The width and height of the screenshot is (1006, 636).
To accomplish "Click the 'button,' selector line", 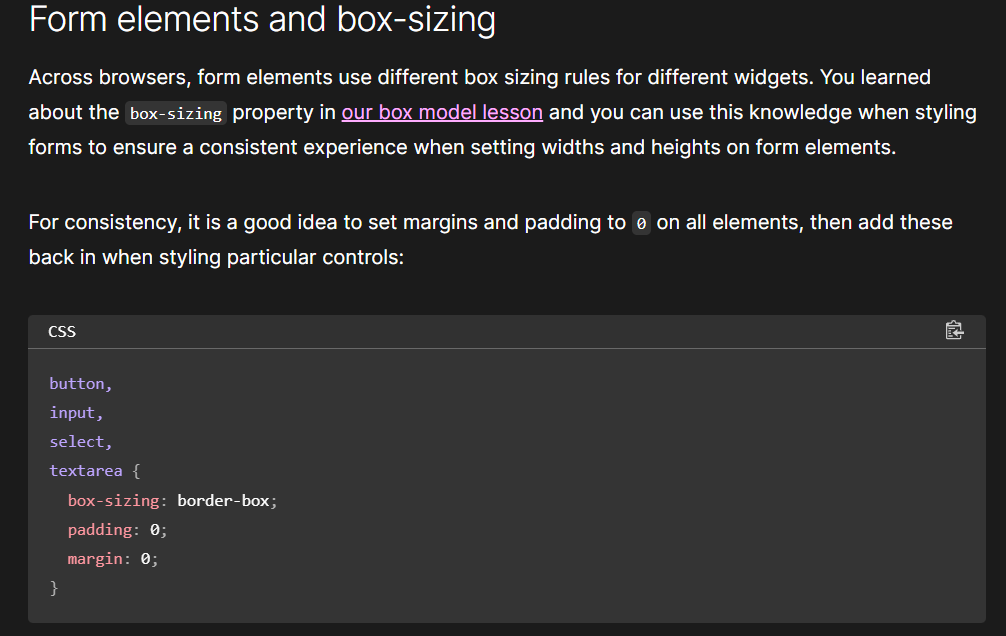I will [x=81, y=384].
